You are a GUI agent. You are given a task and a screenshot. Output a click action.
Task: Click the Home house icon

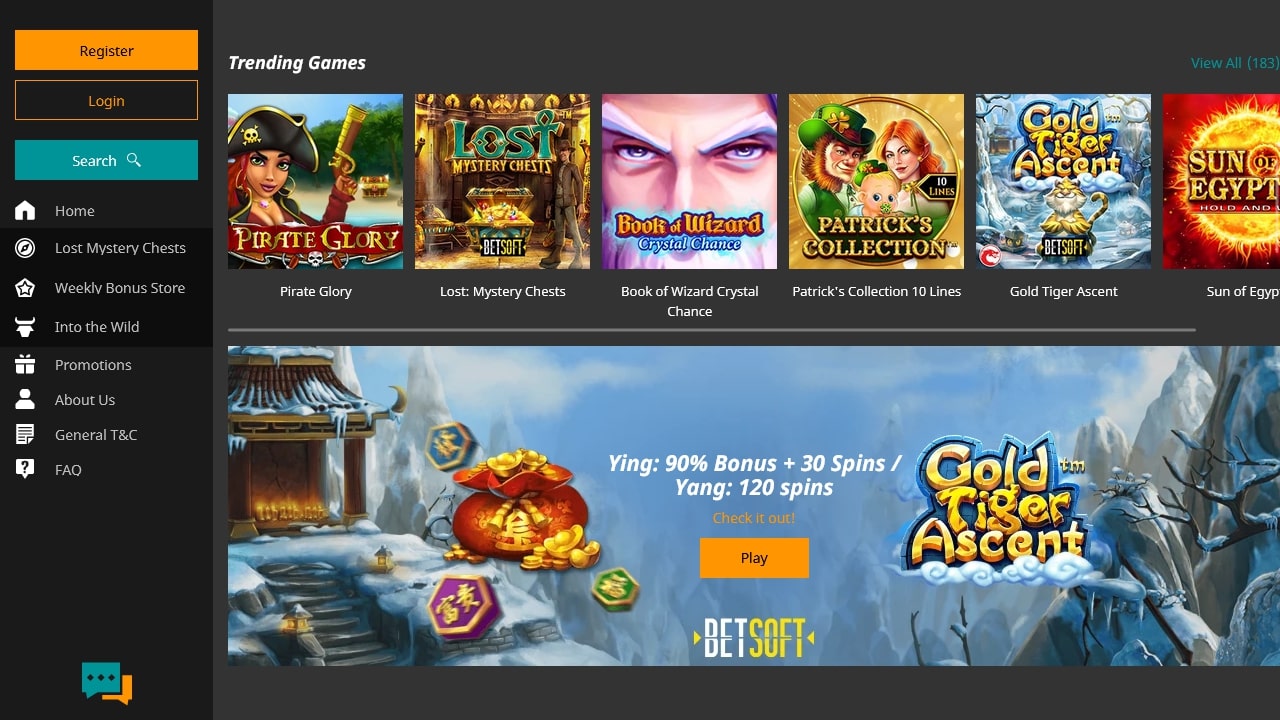25,210
